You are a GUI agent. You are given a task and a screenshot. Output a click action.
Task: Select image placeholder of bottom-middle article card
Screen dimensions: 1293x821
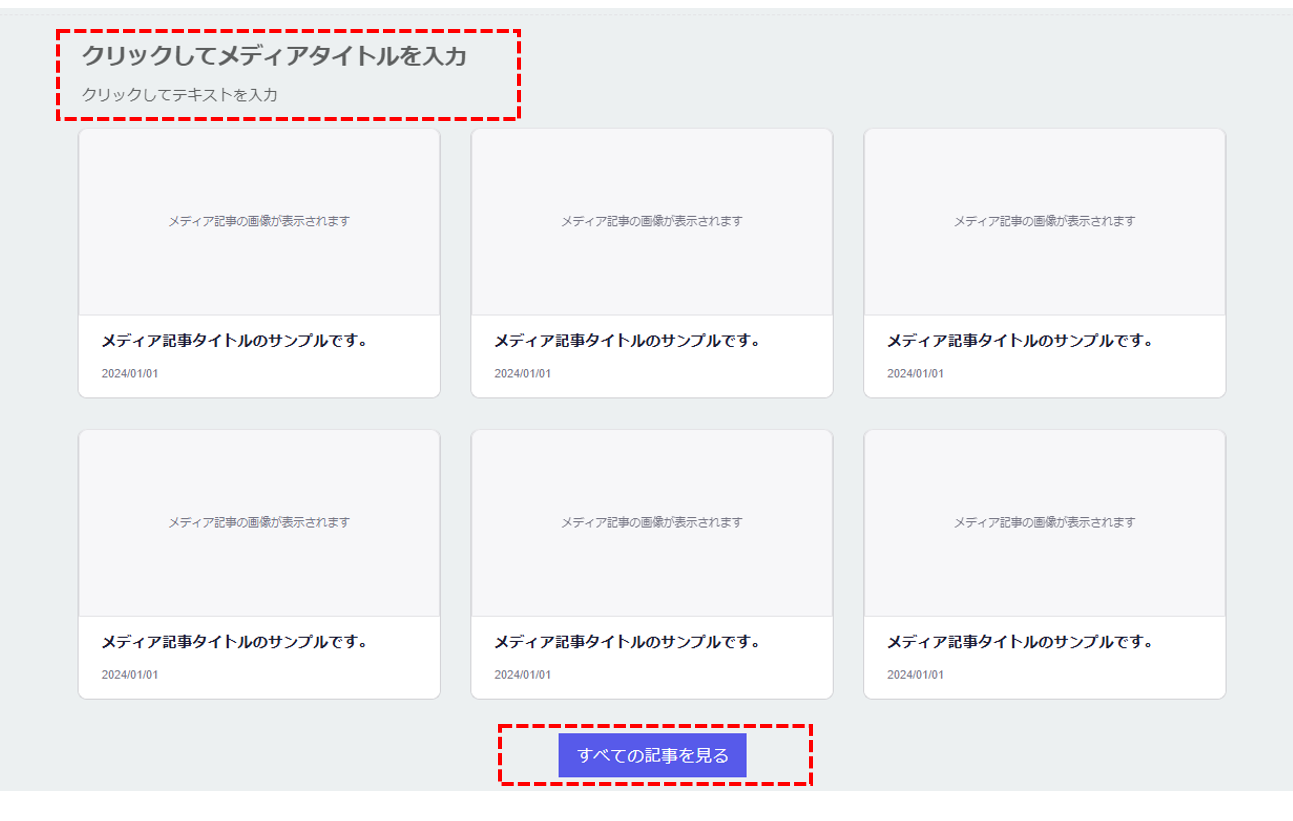coord(651,522)
